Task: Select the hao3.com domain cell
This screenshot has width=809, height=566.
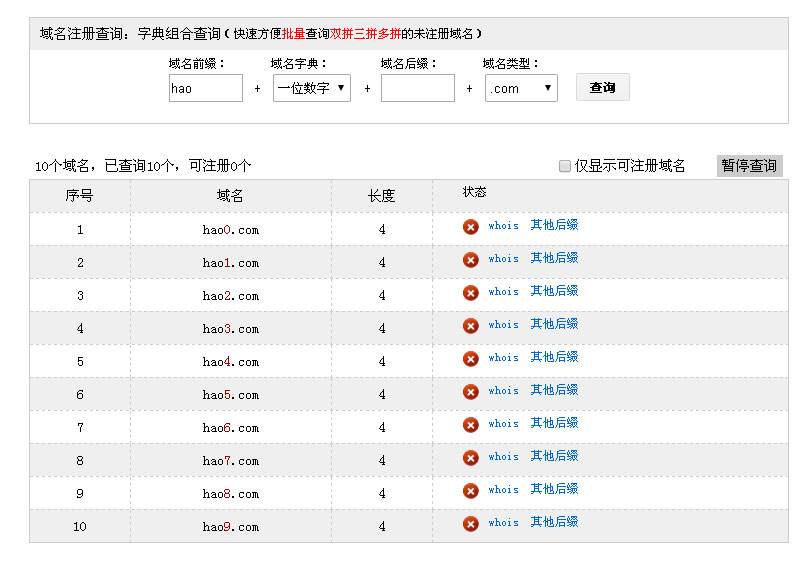Action: point(231,329)
